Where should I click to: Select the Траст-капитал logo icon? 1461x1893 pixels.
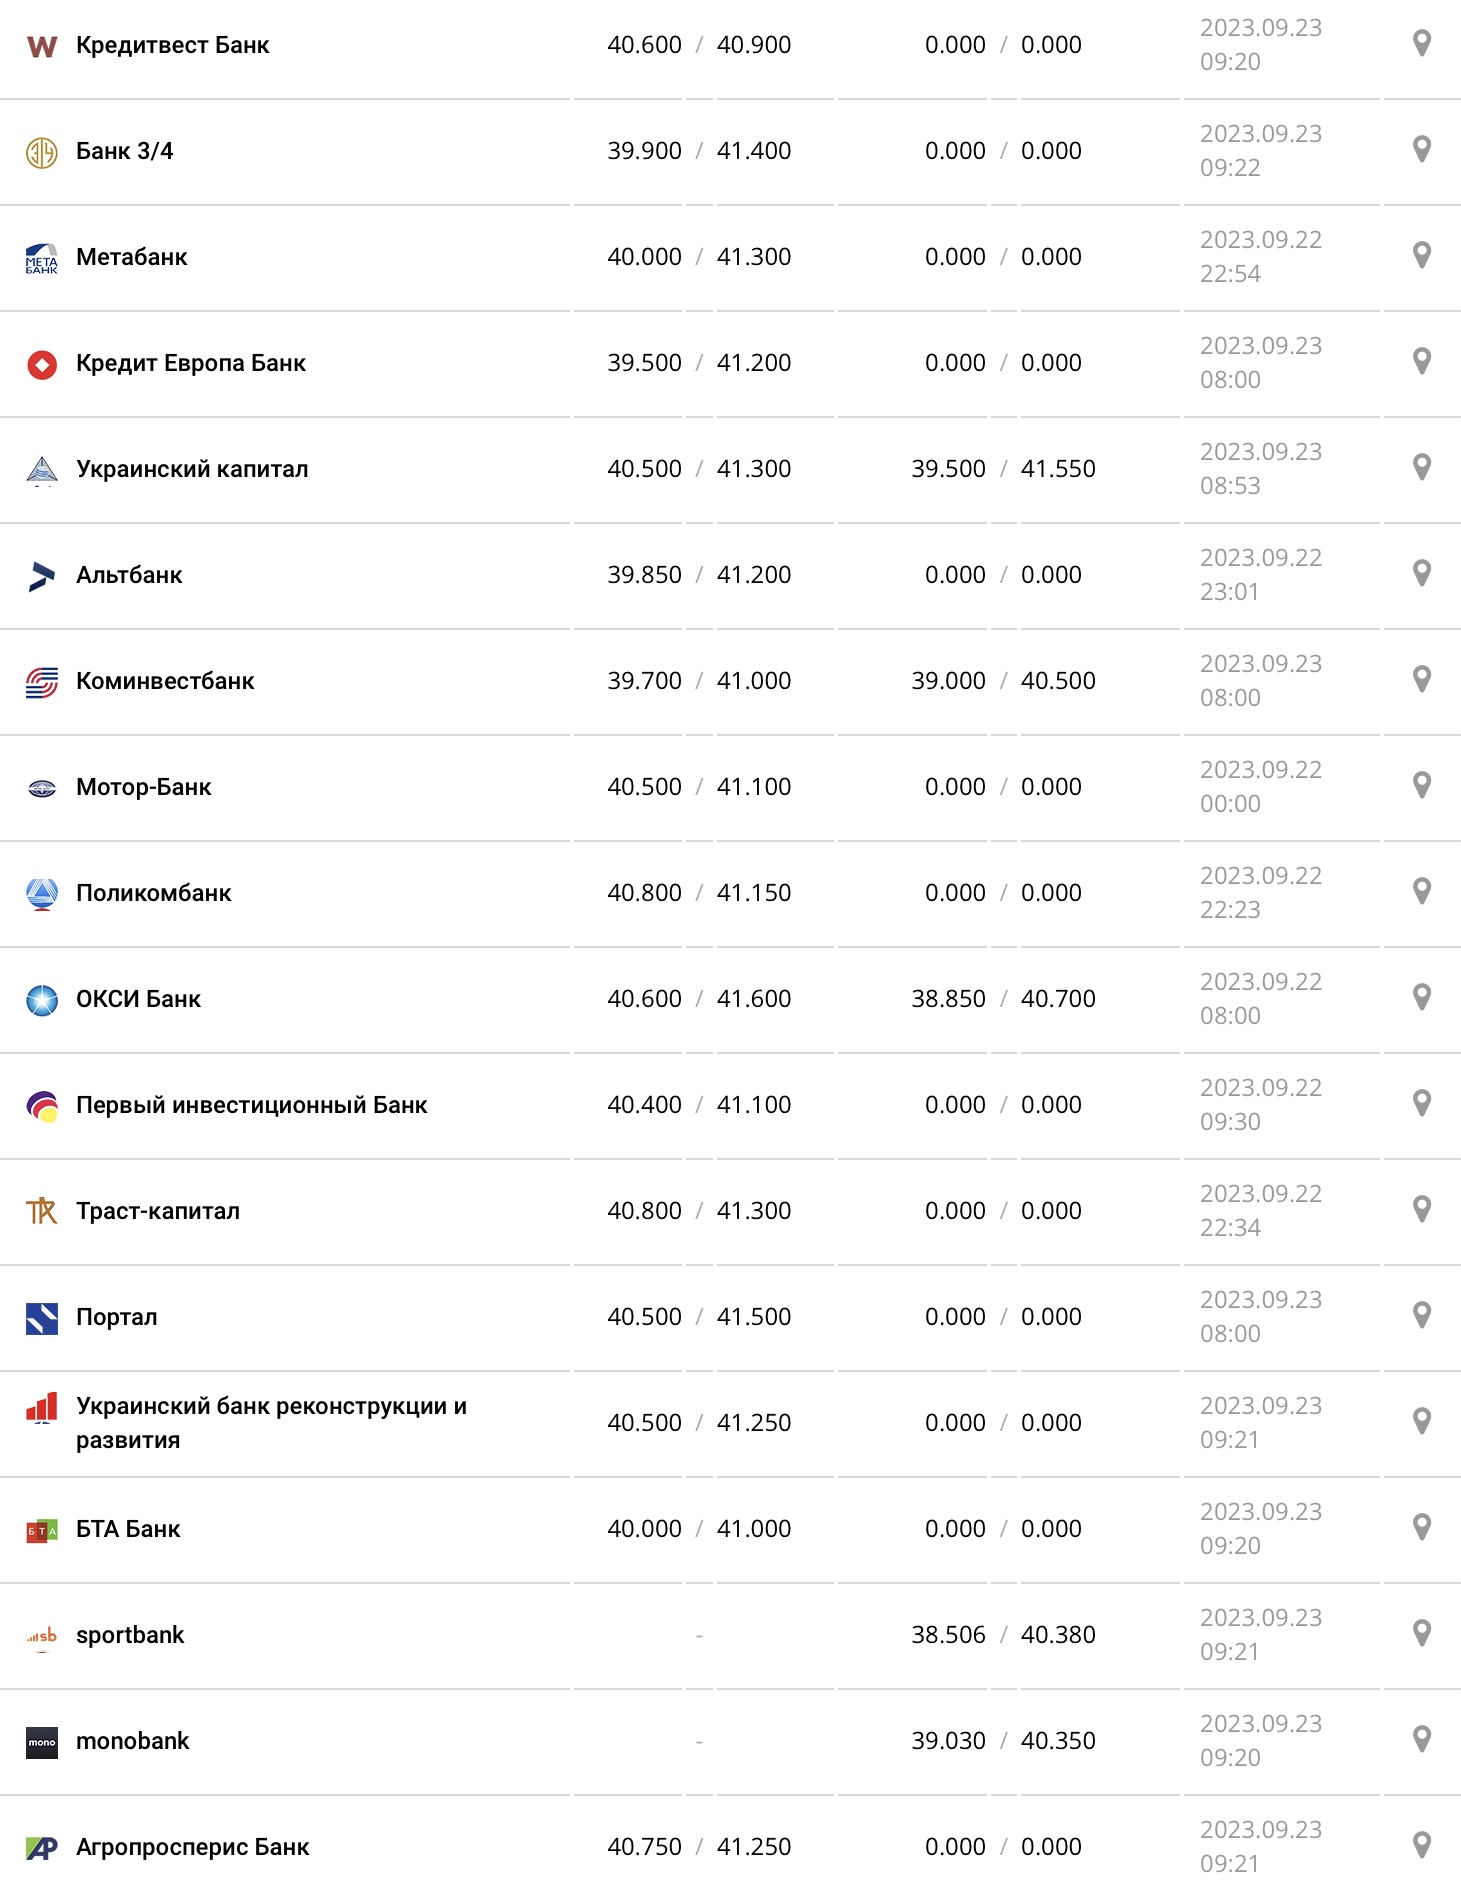point(40,1210)
